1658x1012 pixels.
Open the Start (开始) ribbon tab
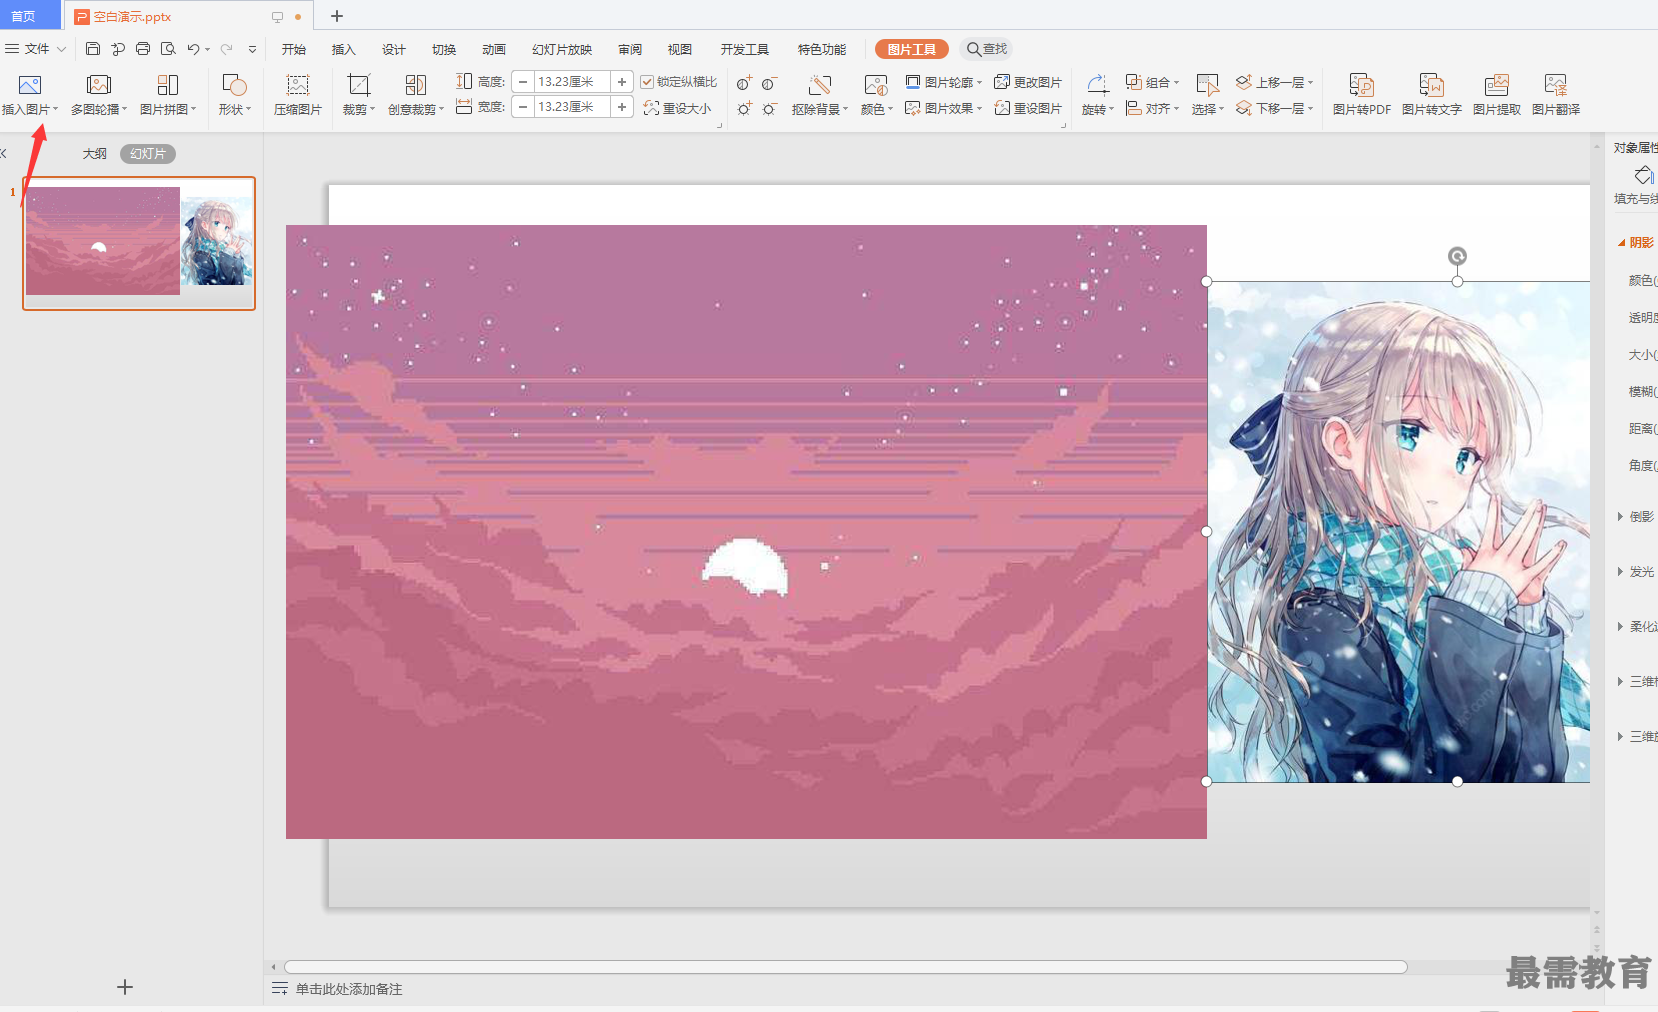click(x=294, y=49)
